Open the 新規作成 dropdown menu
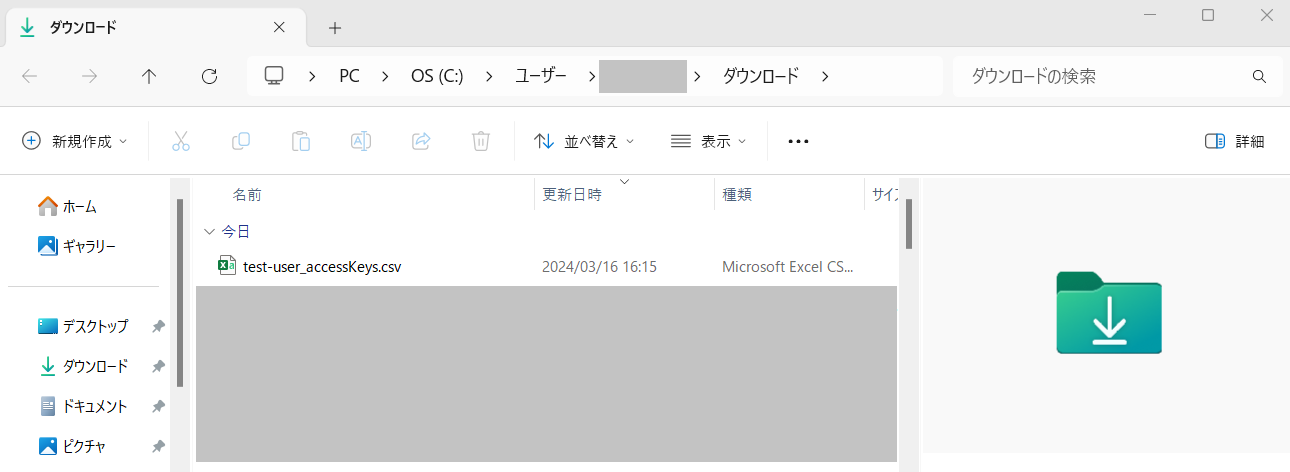 tap(75, 141)
